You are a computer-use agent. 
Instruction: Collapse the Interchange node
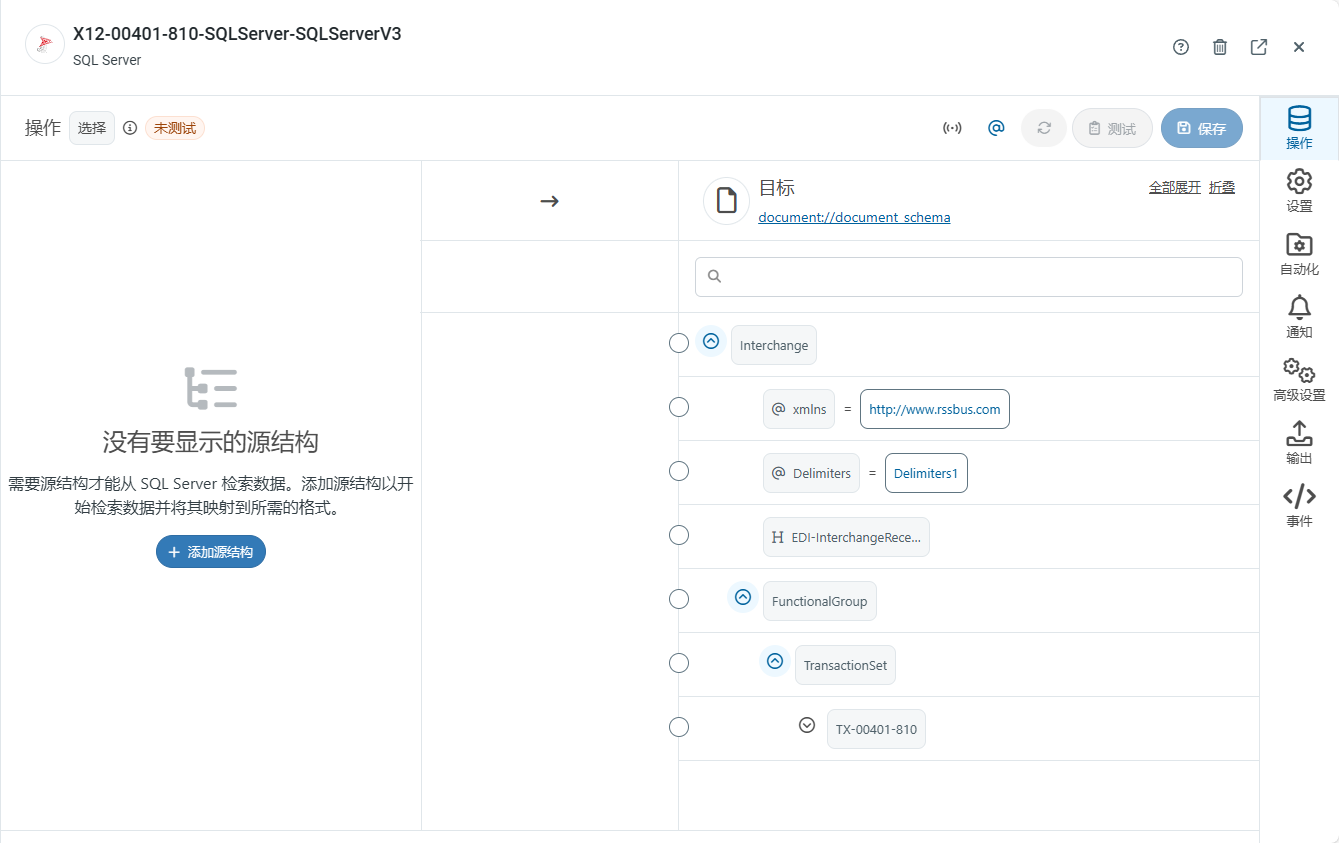tap(711, 341)
